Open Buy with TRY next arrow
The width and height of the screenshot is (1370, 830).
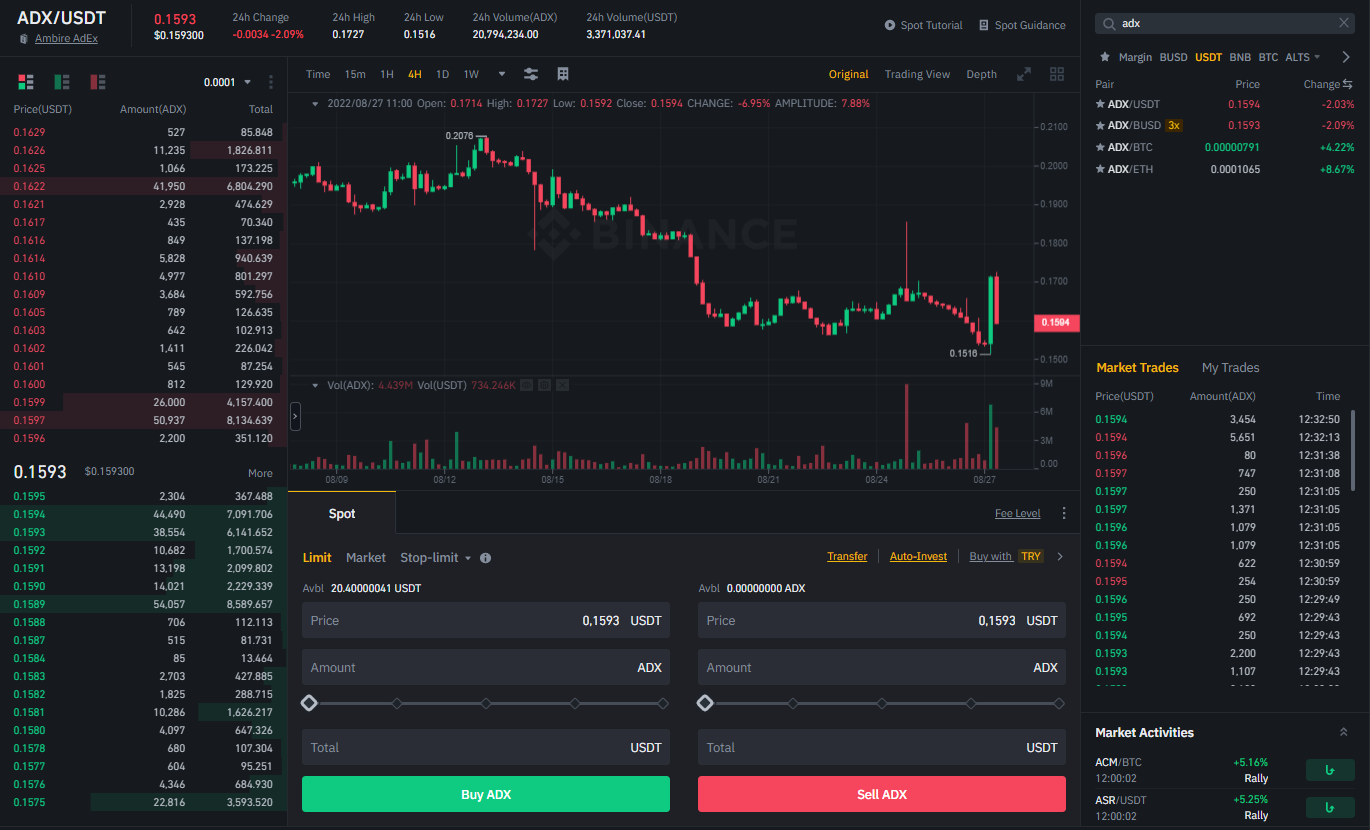tap(1060, 557)
